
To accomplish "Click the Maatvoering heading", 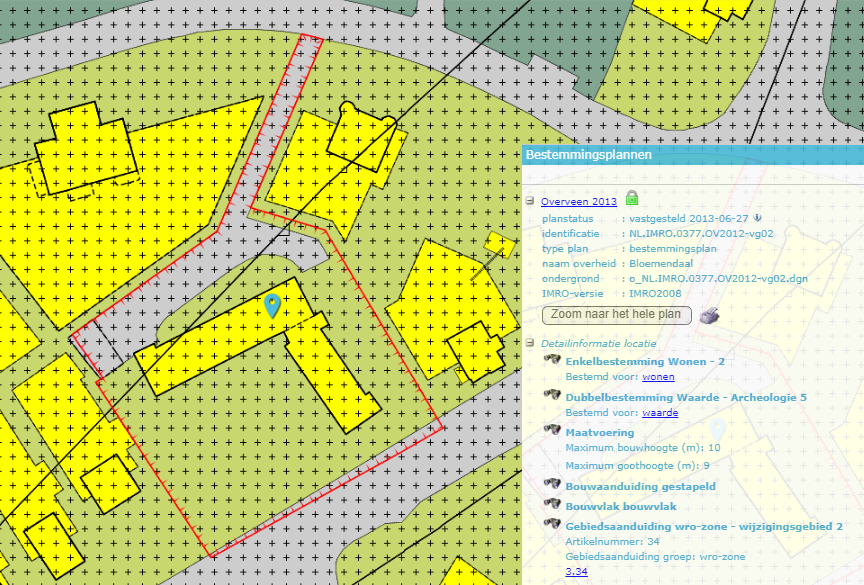I will tap(600, 432).
